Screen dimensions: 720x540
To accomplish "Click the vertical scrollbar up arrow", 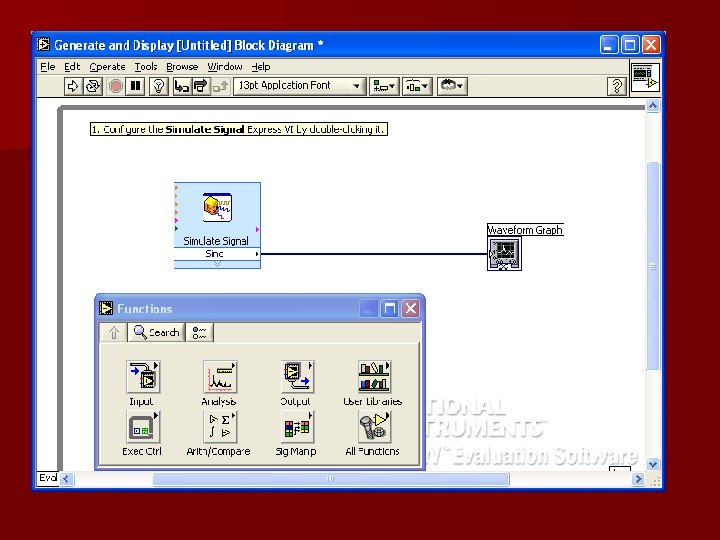I will point(653,106).
